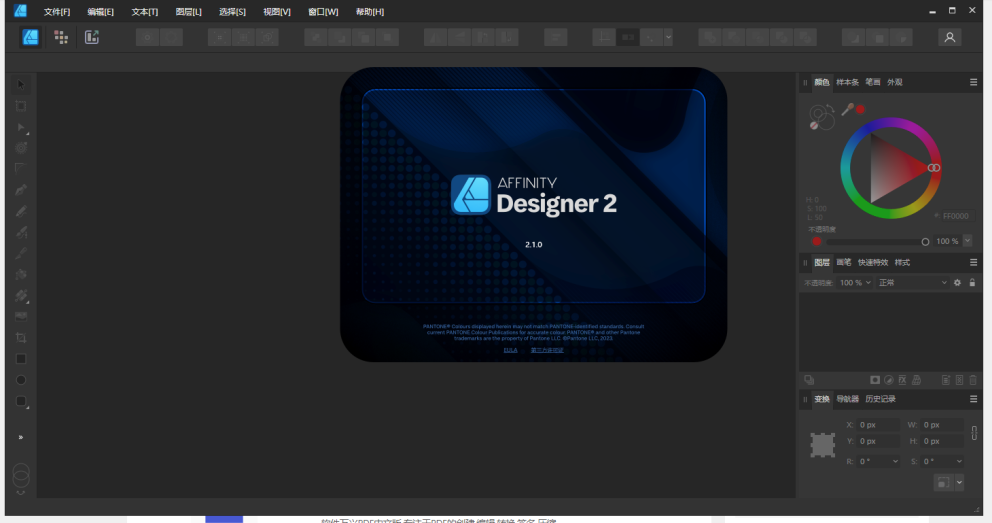The image size is (992, 523).
Task: Select the Move tool
Action: (21, 85)
